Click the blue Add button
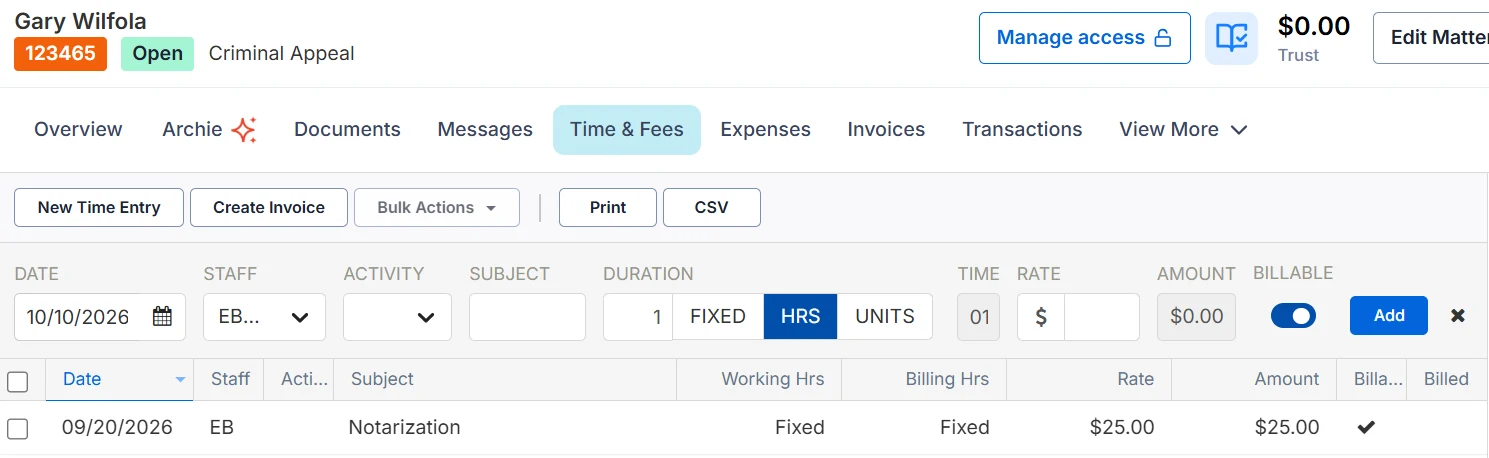1489x458 pixels. point(1389,315)
